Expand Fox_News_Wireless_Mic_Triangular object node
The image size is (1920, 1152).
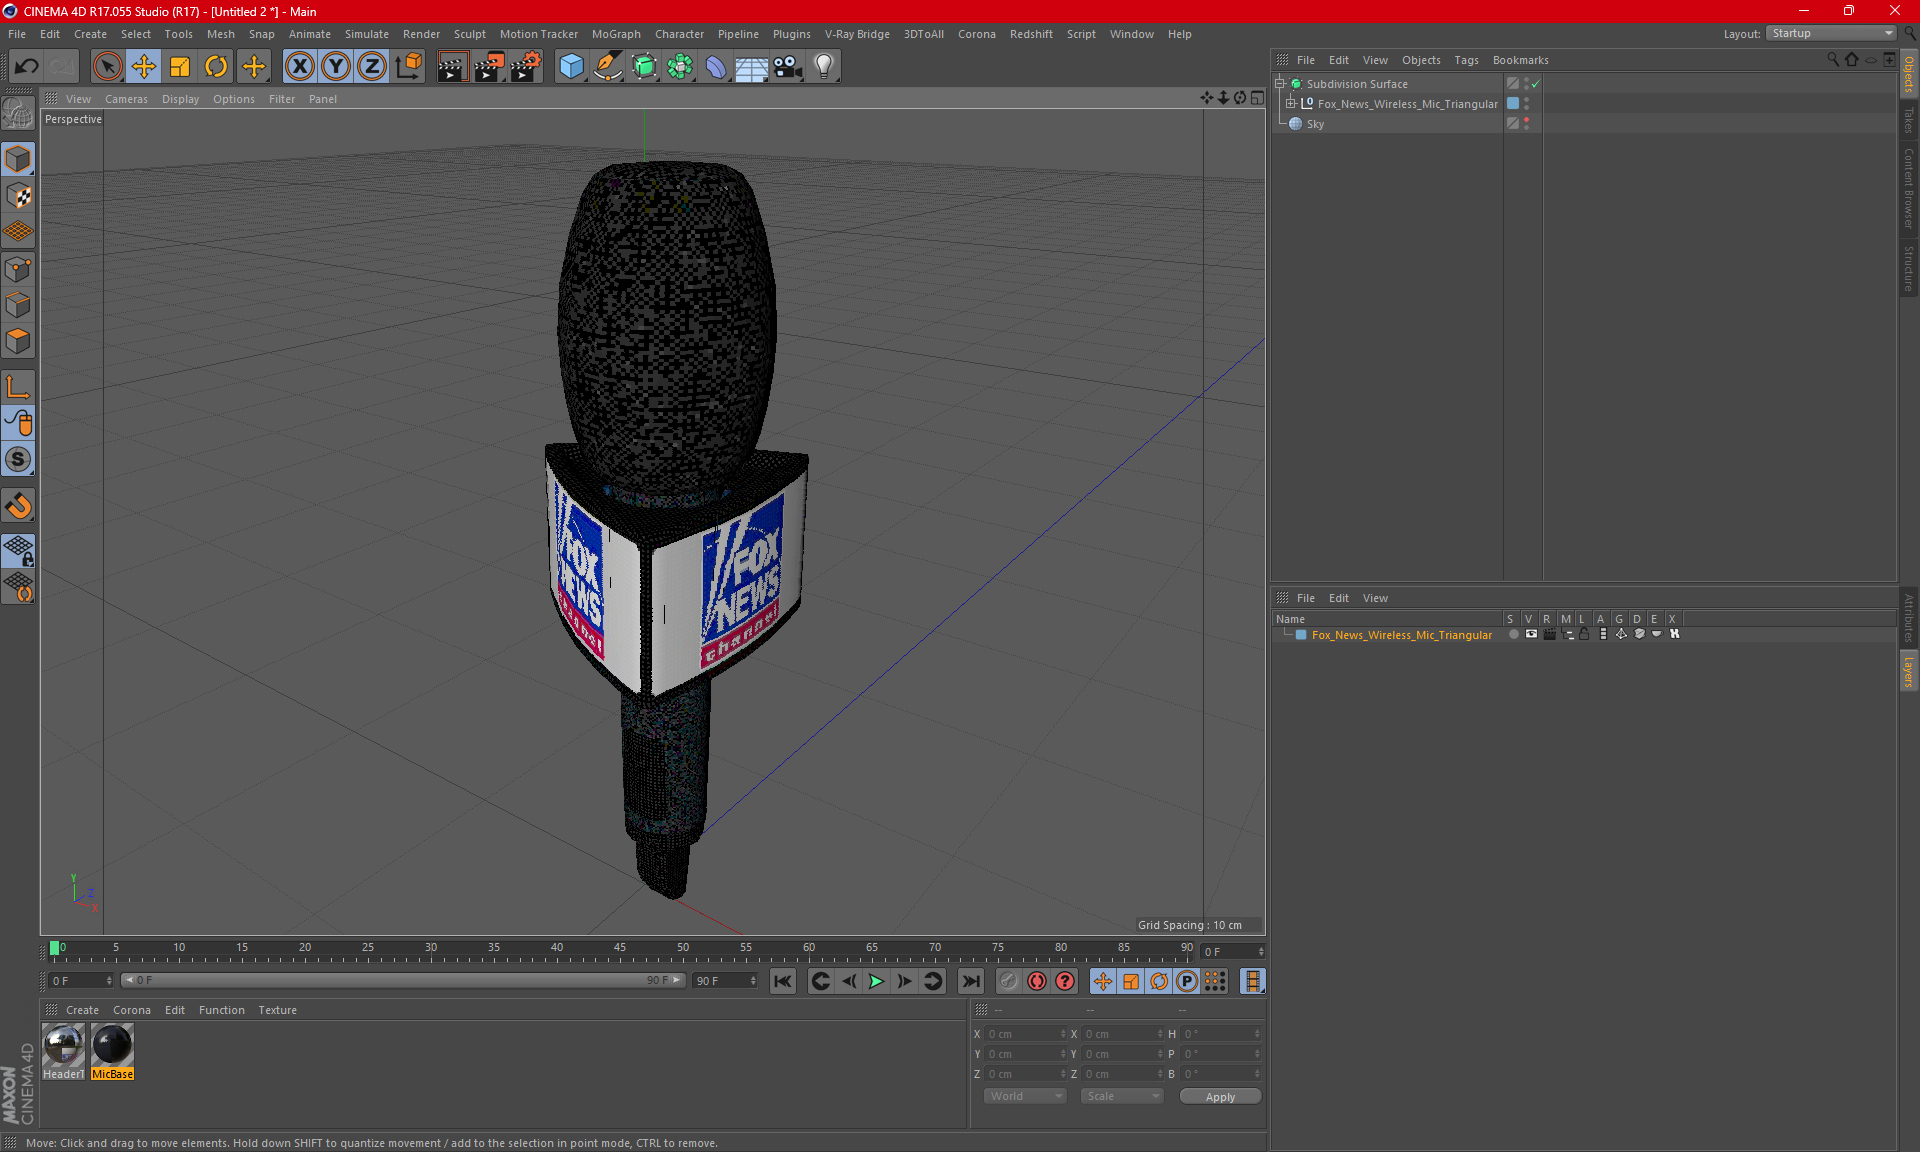tap(1290, 104)
